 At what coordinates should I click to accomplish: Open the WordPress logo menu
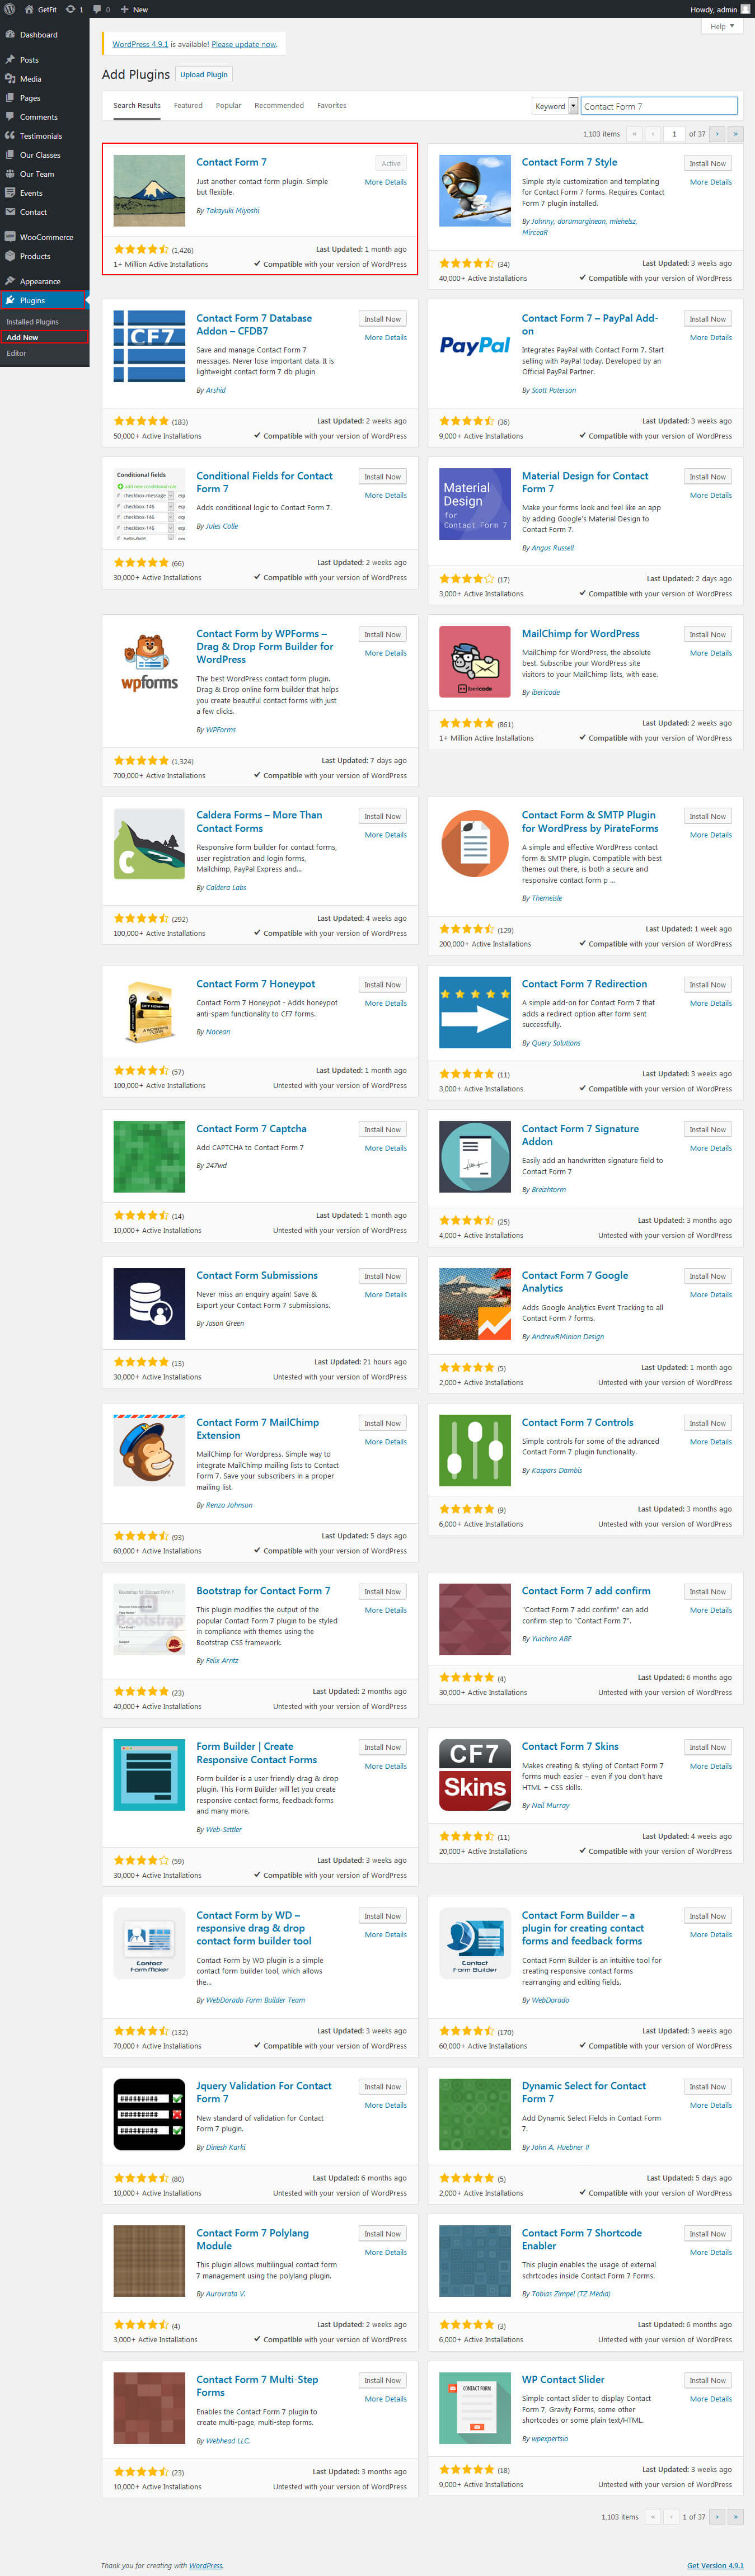[9, 9]
